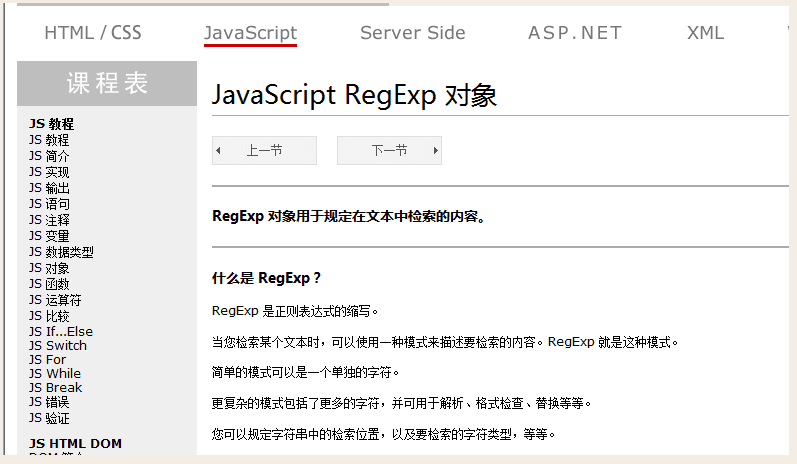
Task: Open the JS 验证 lesson
Action: pos(49,417)
